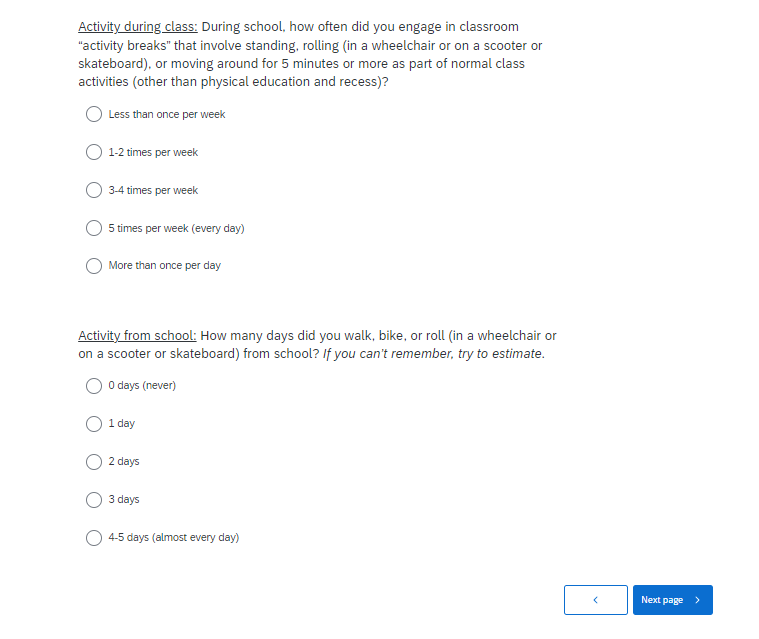Pick the '1 day' radio button
Image resolution: width=759 pixels, height=639 pixels.
(94, 424)
